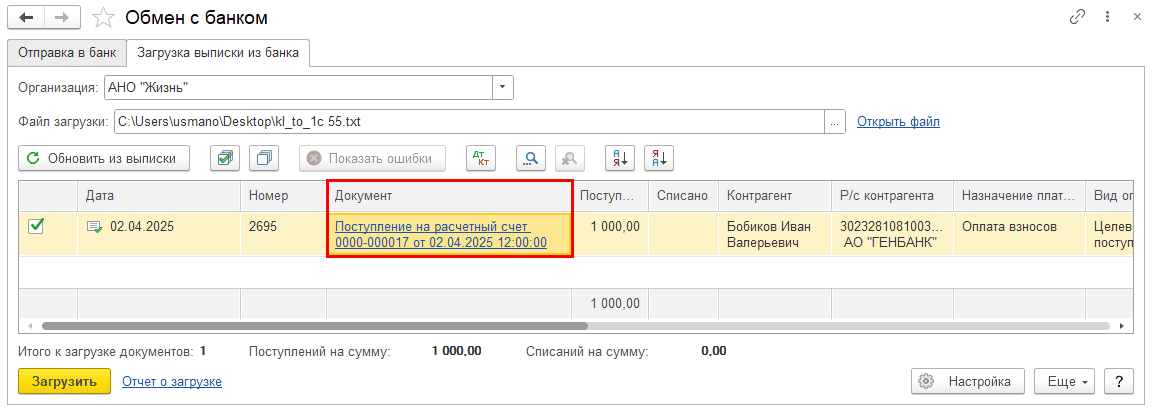This screenshot has height=409, width=1156.
Task: Uncheck all rows with the clear-all icon
Action: coord(265,158)
